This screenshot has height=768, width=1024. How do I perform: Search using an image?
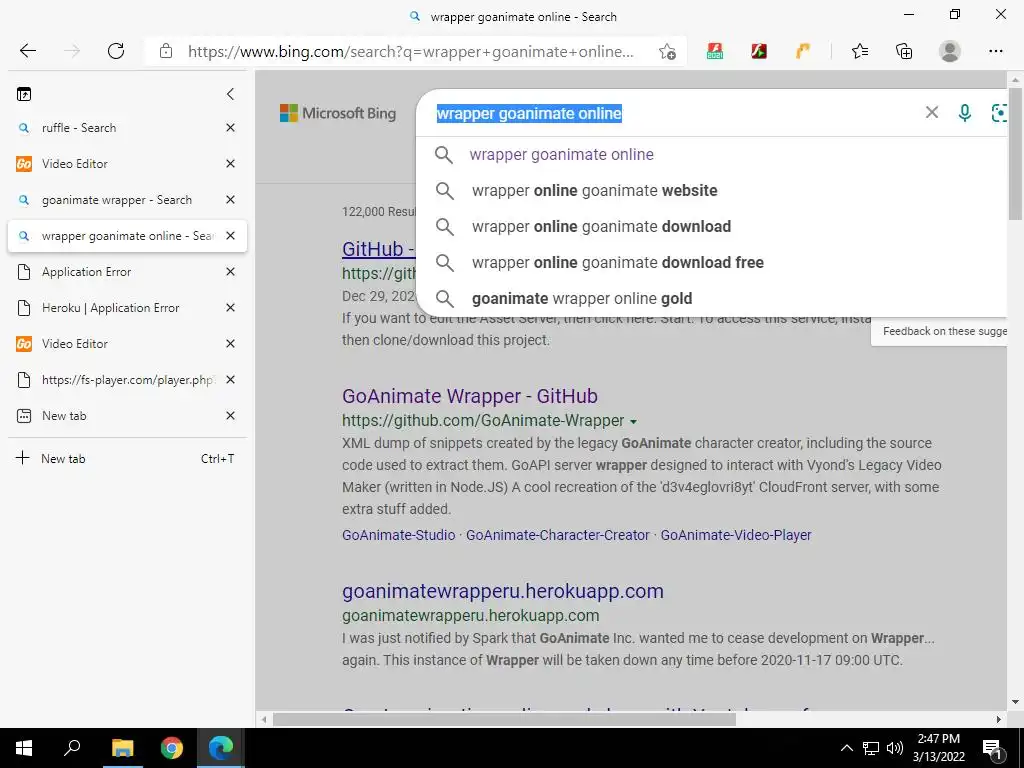point(999,113)
